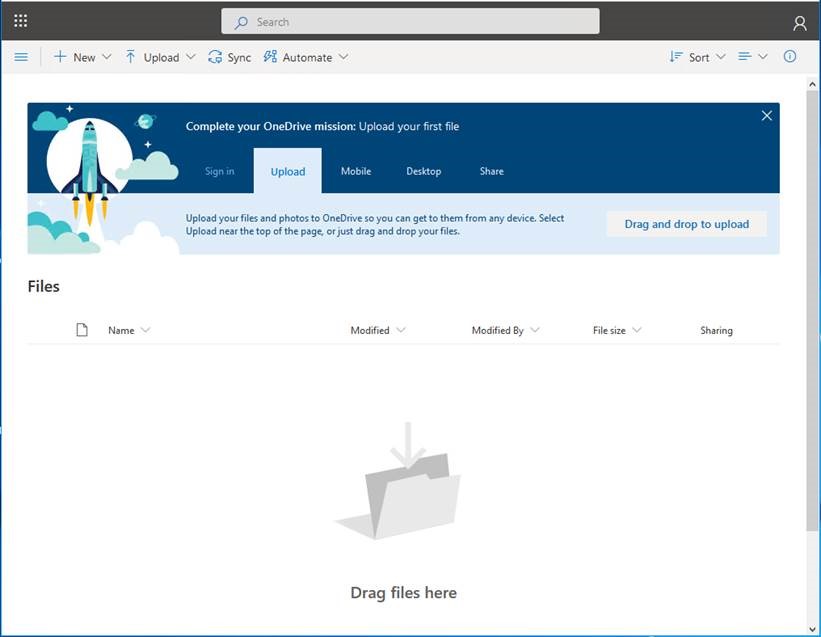This screenshot has height=637, width=821.
Task: Open the account profile icon
Action: [x=800, y=23]
